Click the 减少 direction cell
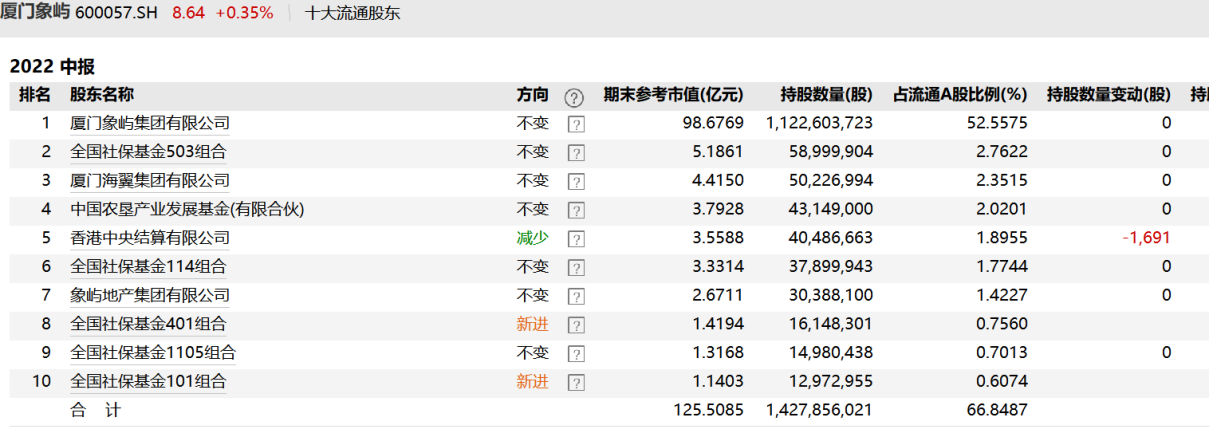The image size is (1210, 438). click(533, 238)
